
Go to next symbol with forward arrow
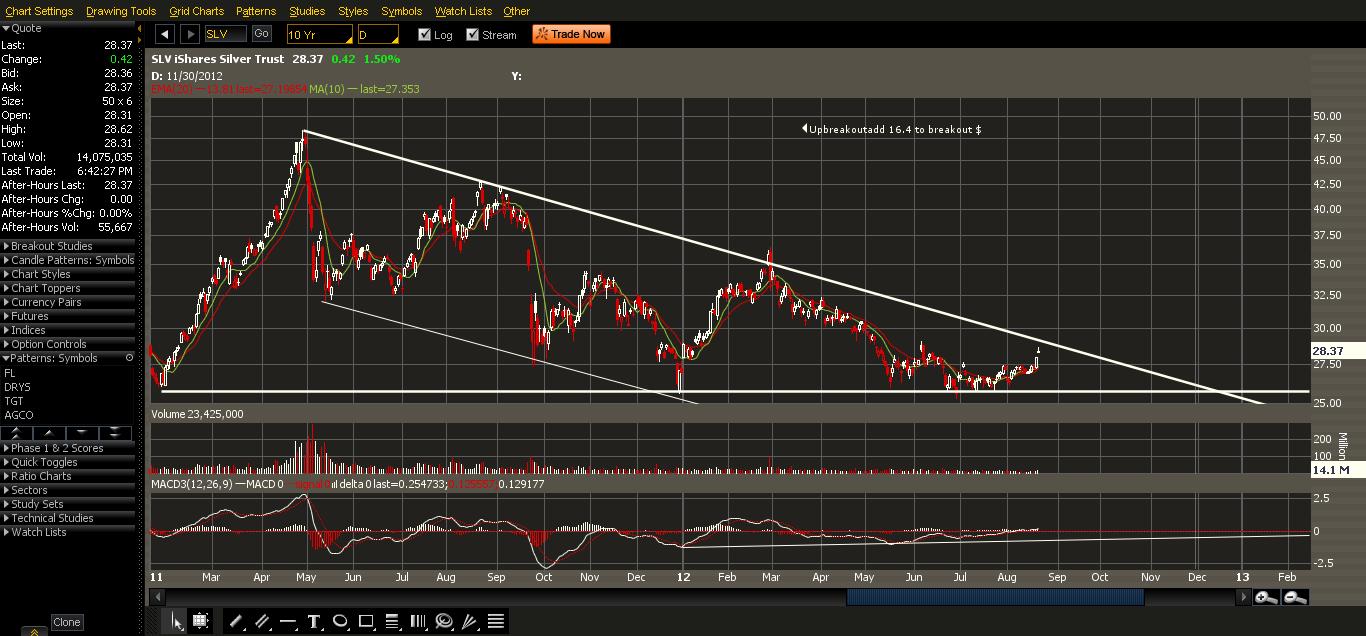click(x=188, y=34)
